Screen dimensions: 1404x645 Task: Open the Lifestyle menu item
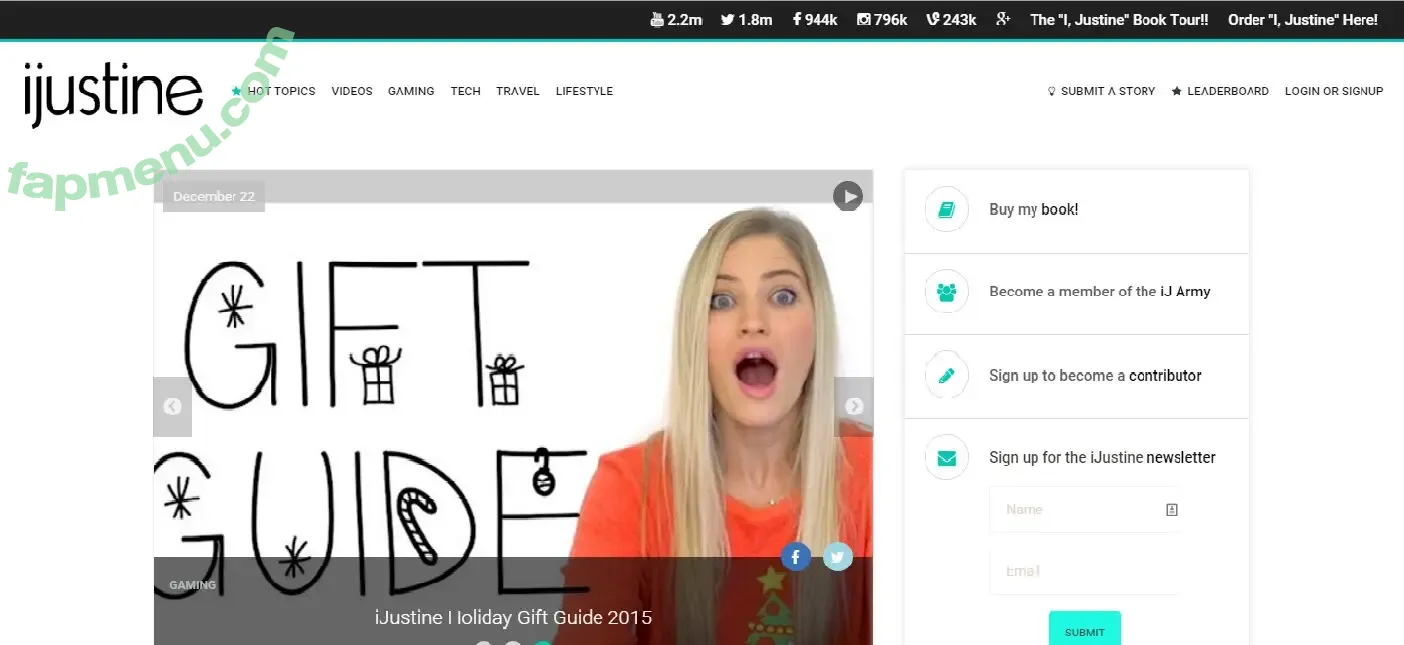click(x=584, y=91)
